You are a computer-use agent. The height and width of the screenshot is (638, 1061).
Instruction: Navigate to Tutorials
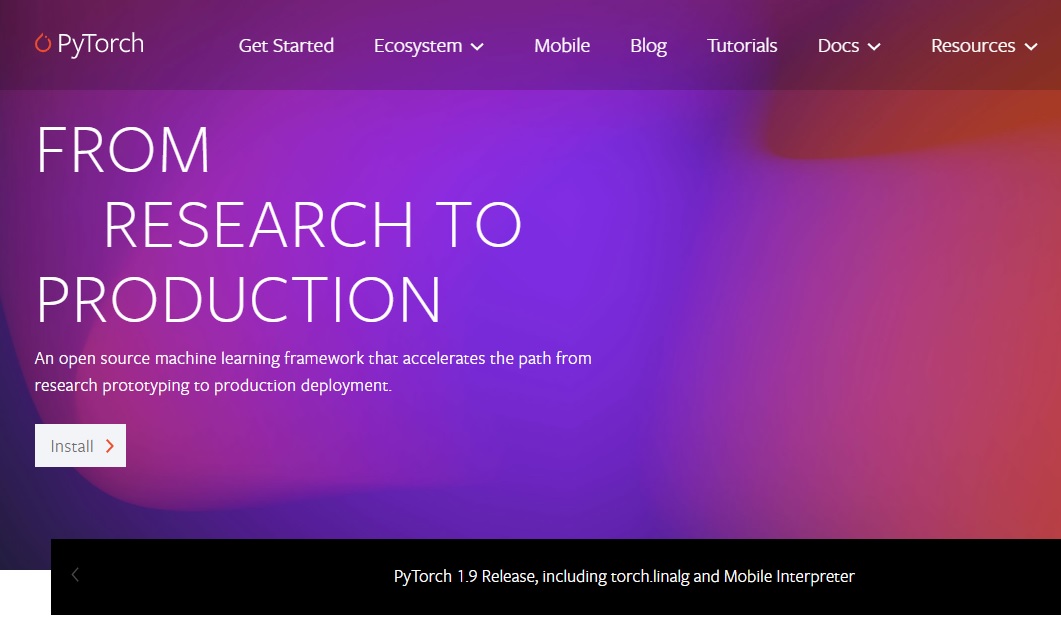click(742, 45)
